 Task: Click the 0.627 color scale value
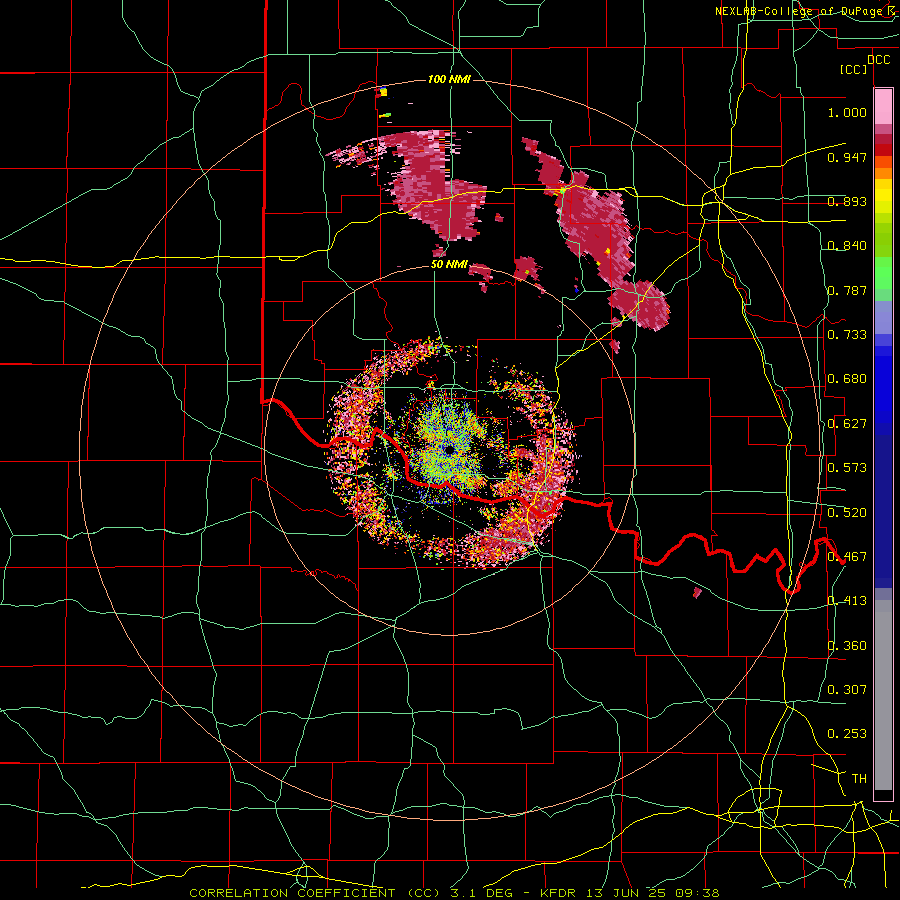[x=847, y=424]
